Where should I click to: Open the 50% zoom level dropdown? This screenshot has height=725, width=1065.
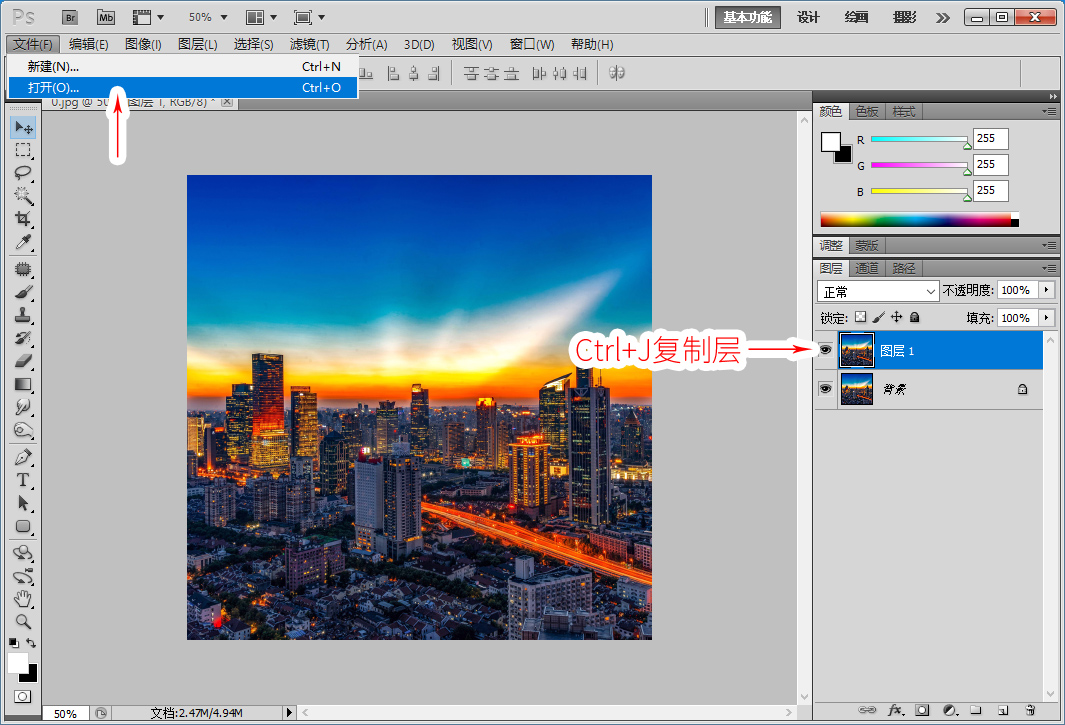pyautogui.click(x=208, y=17)
